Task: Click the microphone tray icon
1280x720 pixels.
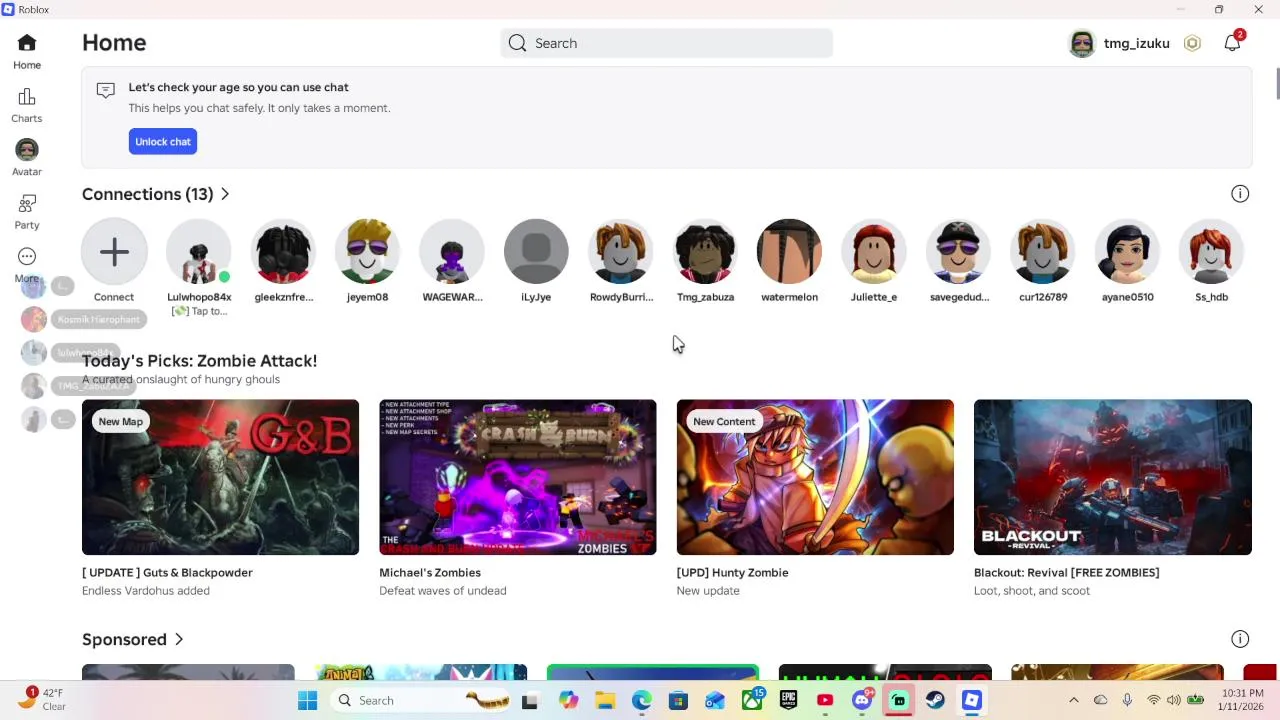Action: [1127, 701]
